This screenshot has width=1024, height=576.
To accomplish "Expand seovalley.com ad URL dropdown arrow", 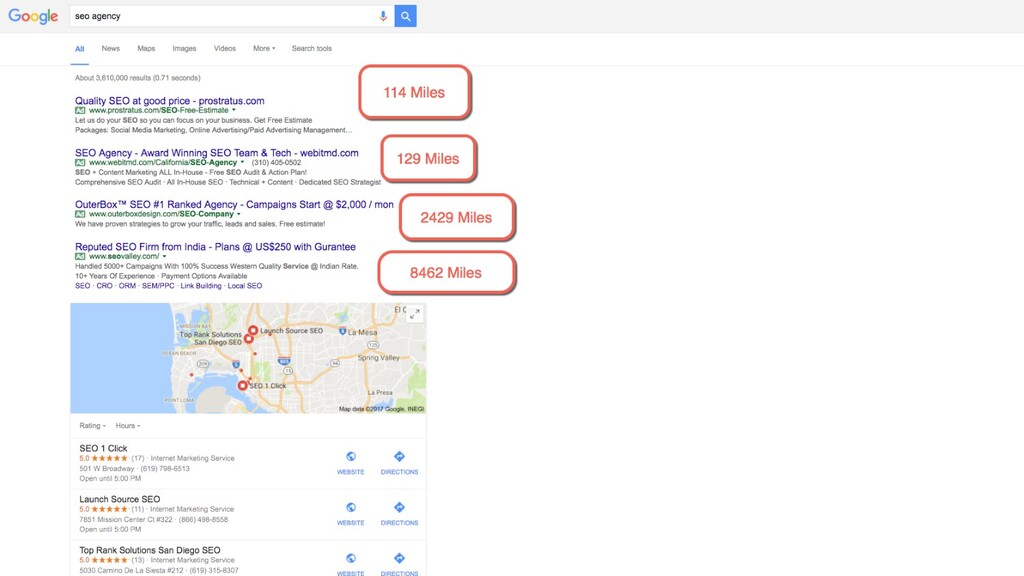I will click(164, 257).
